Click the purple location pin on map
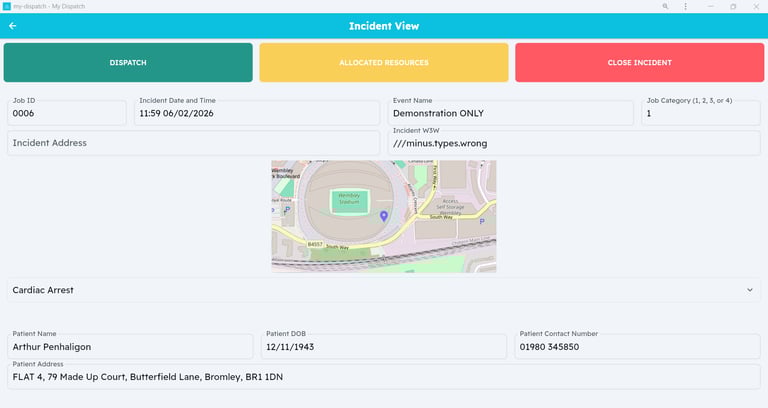Image resolution: width=768 pixels, height=408 pixels. click(383, 215)
